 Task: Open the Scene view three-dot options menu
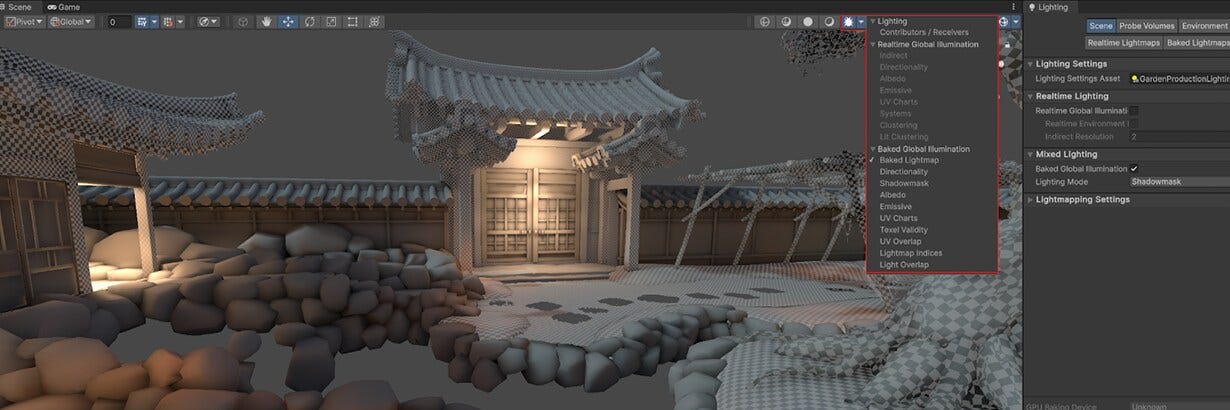coord(1013,6)
